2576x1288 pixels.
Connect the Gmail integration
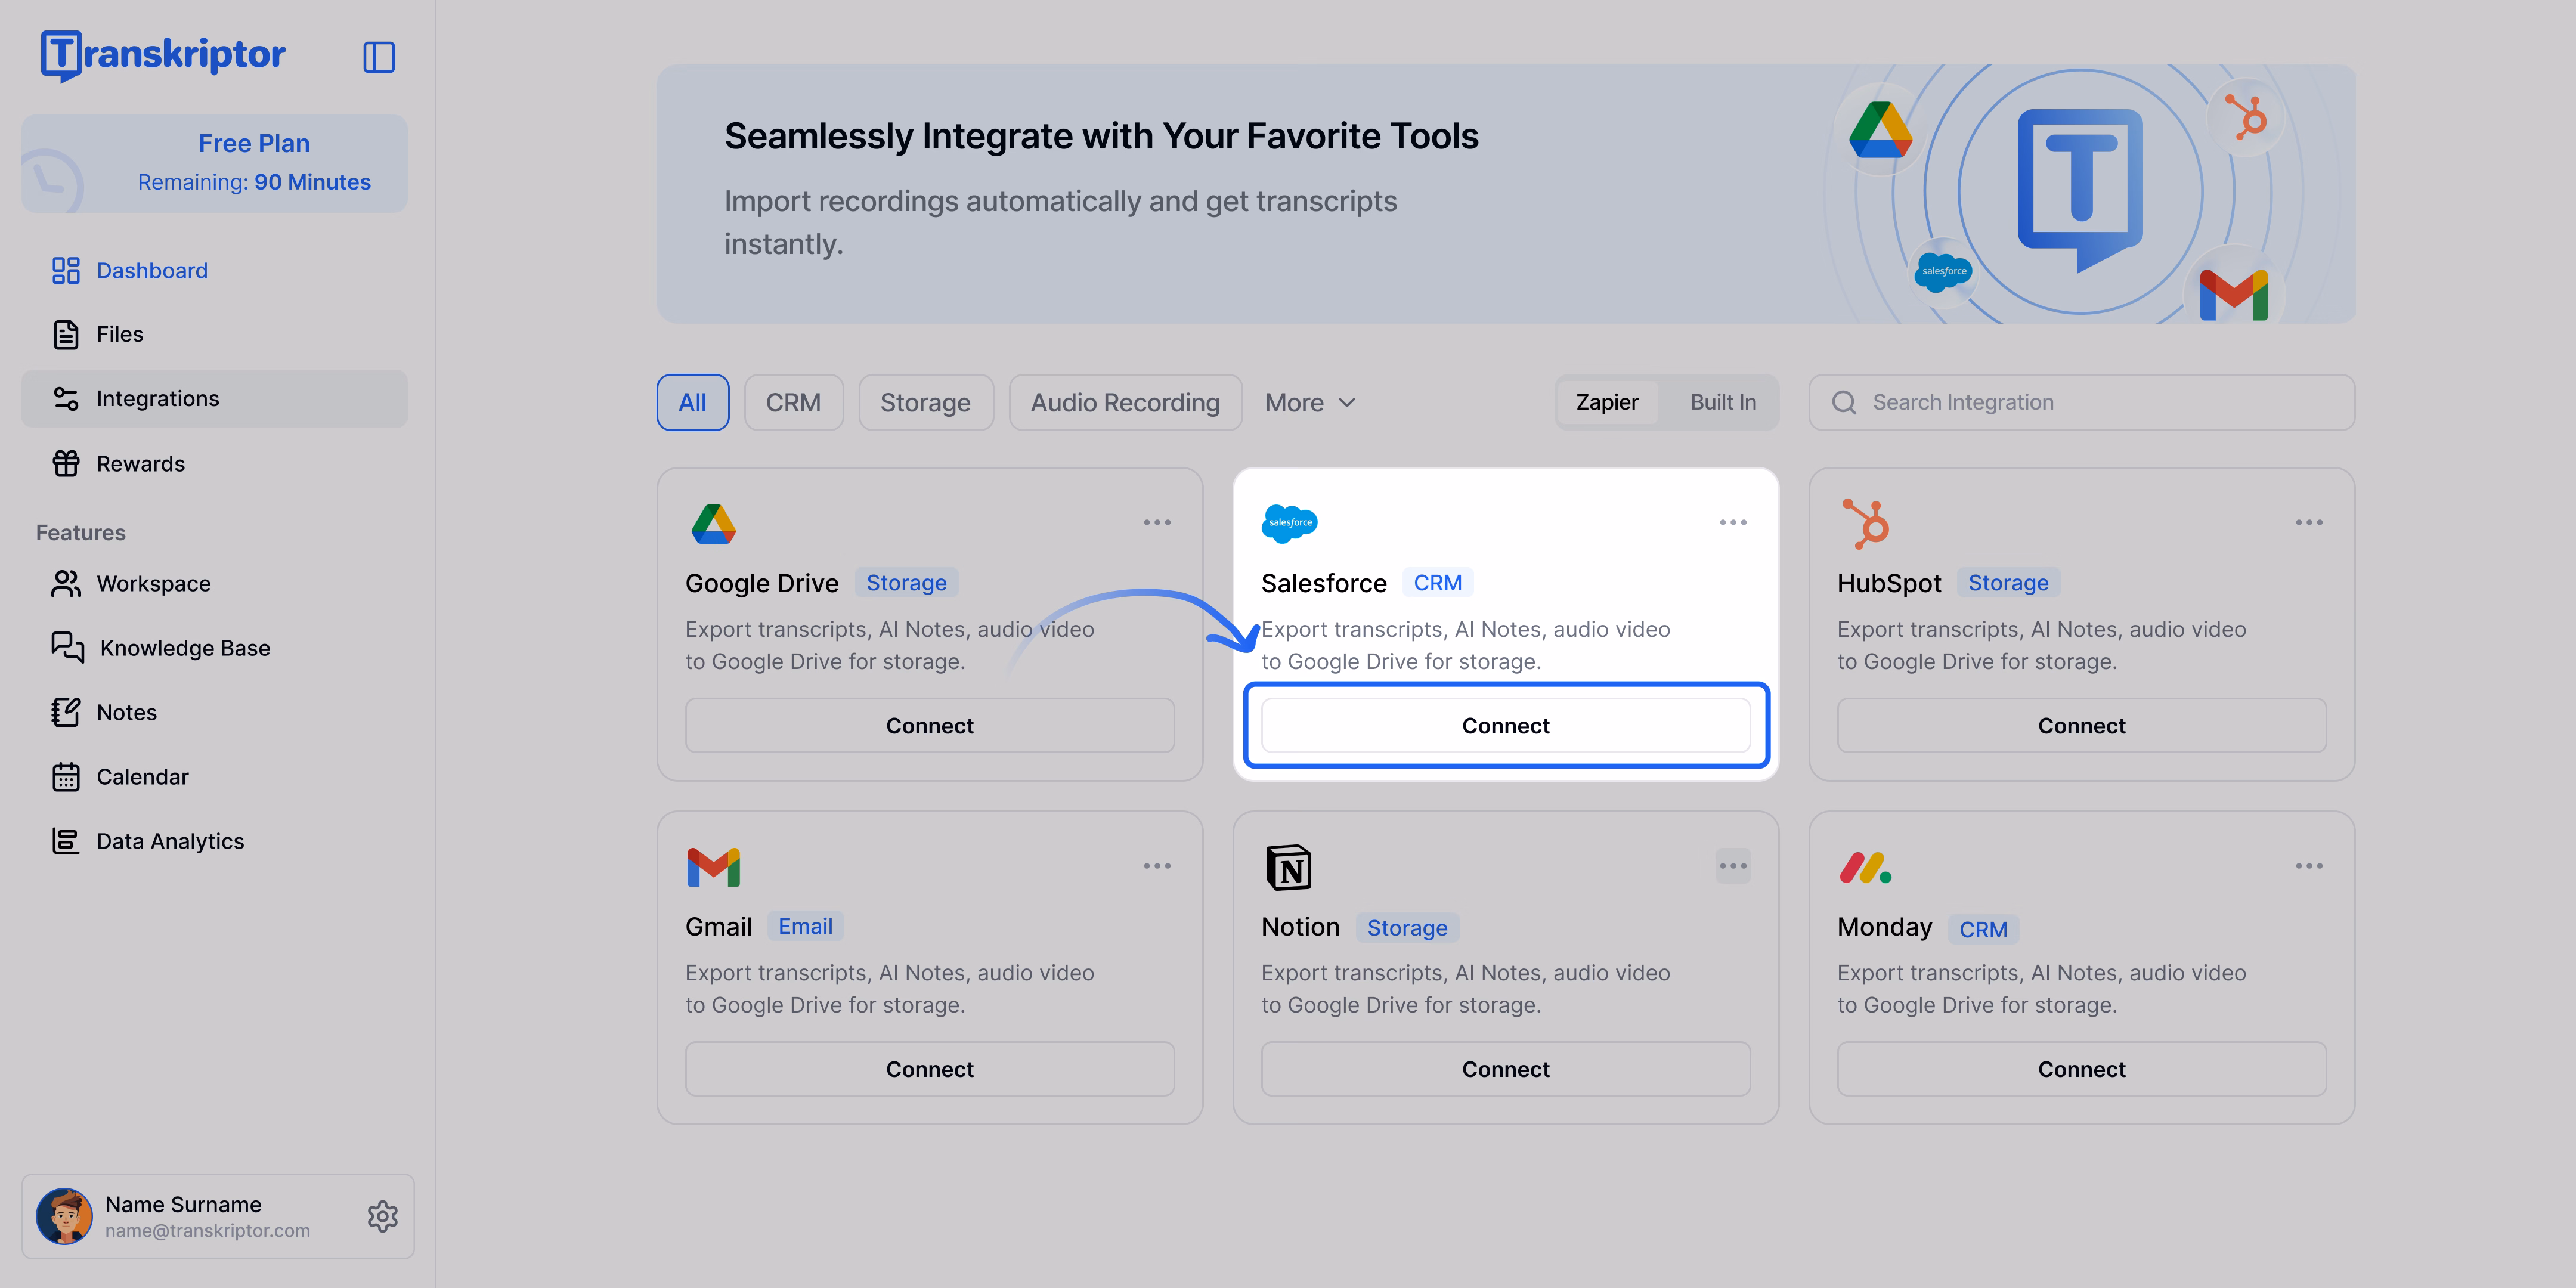(x=929, y=1068)
